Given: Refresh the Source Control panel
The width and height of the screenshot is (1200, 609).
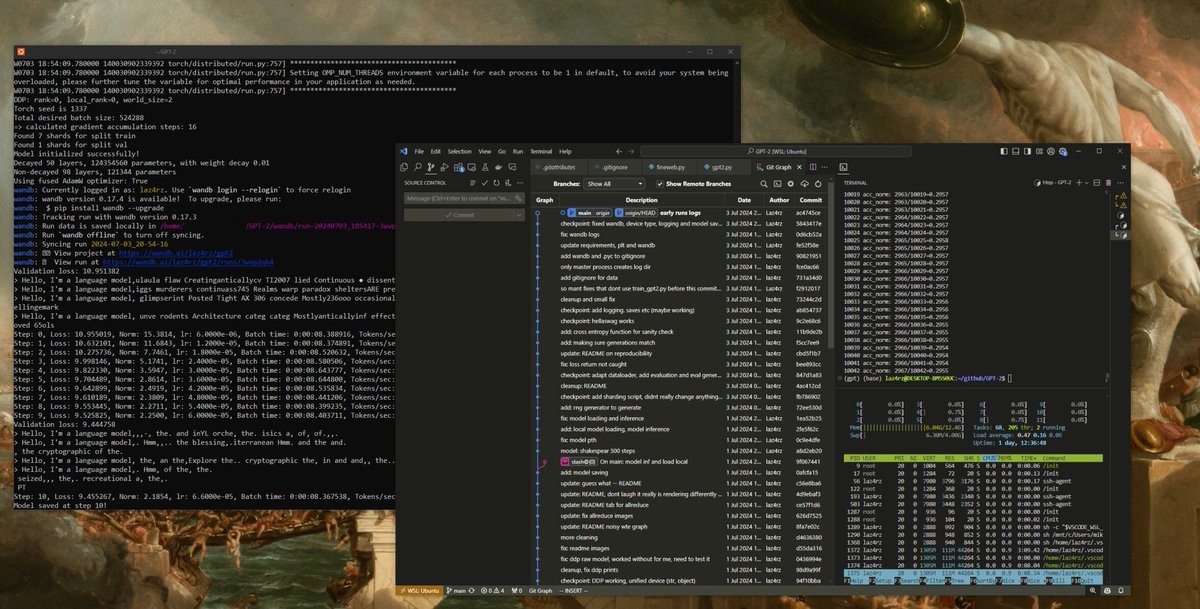Looking at the screenshot, I should (x=497, y=183).
